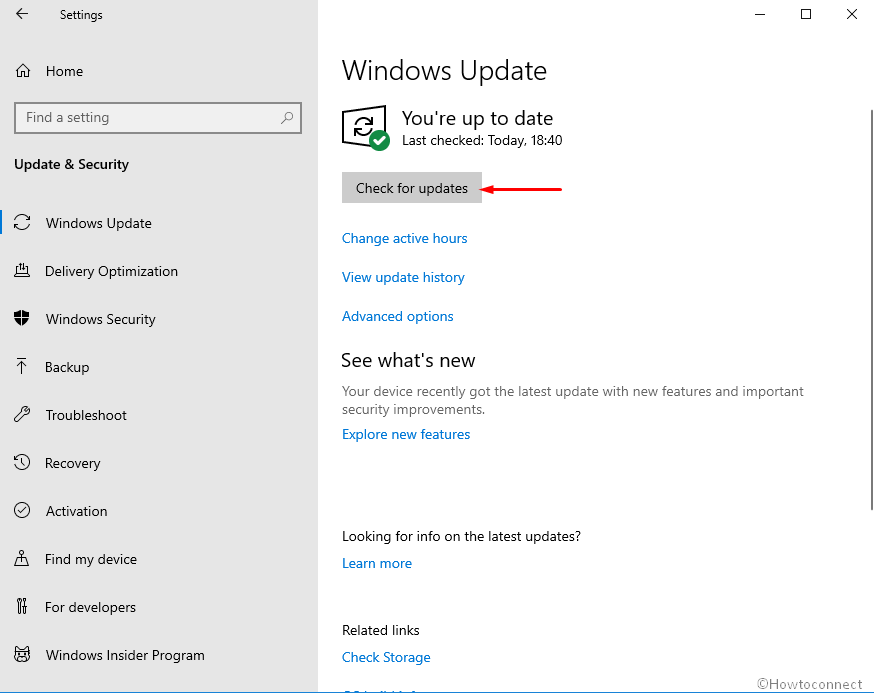This screenshot has height=693, width=874.
Task: Maximize the Settings window
Action: click(x=806, y=14)
